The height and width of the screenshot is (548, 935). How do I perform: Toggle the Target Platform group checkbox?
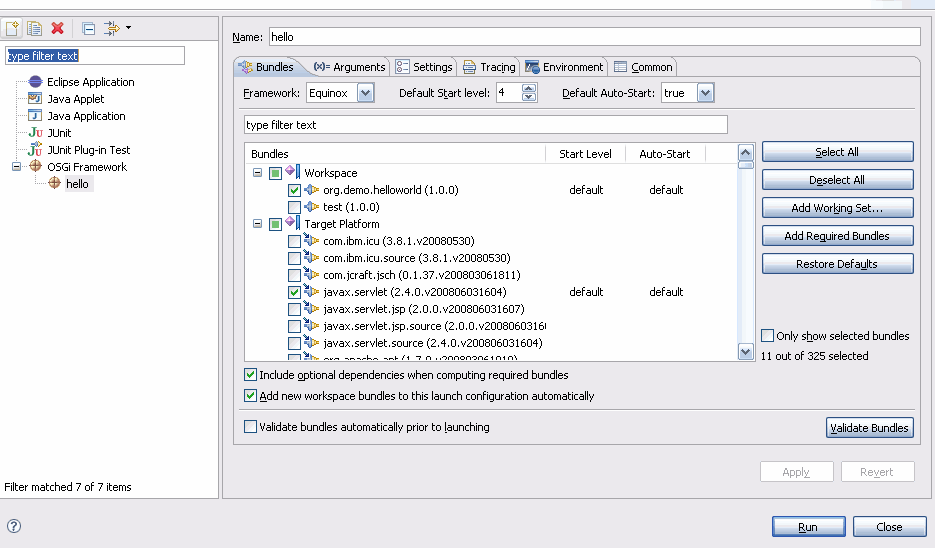(275, 224)
